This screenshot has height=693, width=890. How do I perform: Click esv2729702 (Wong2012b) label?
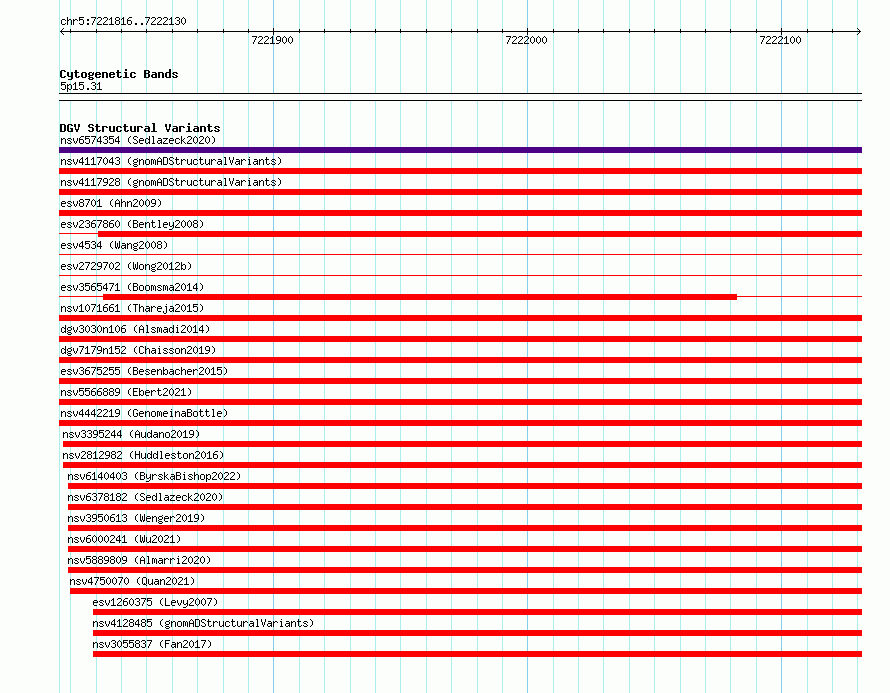[x=126, y=266]
